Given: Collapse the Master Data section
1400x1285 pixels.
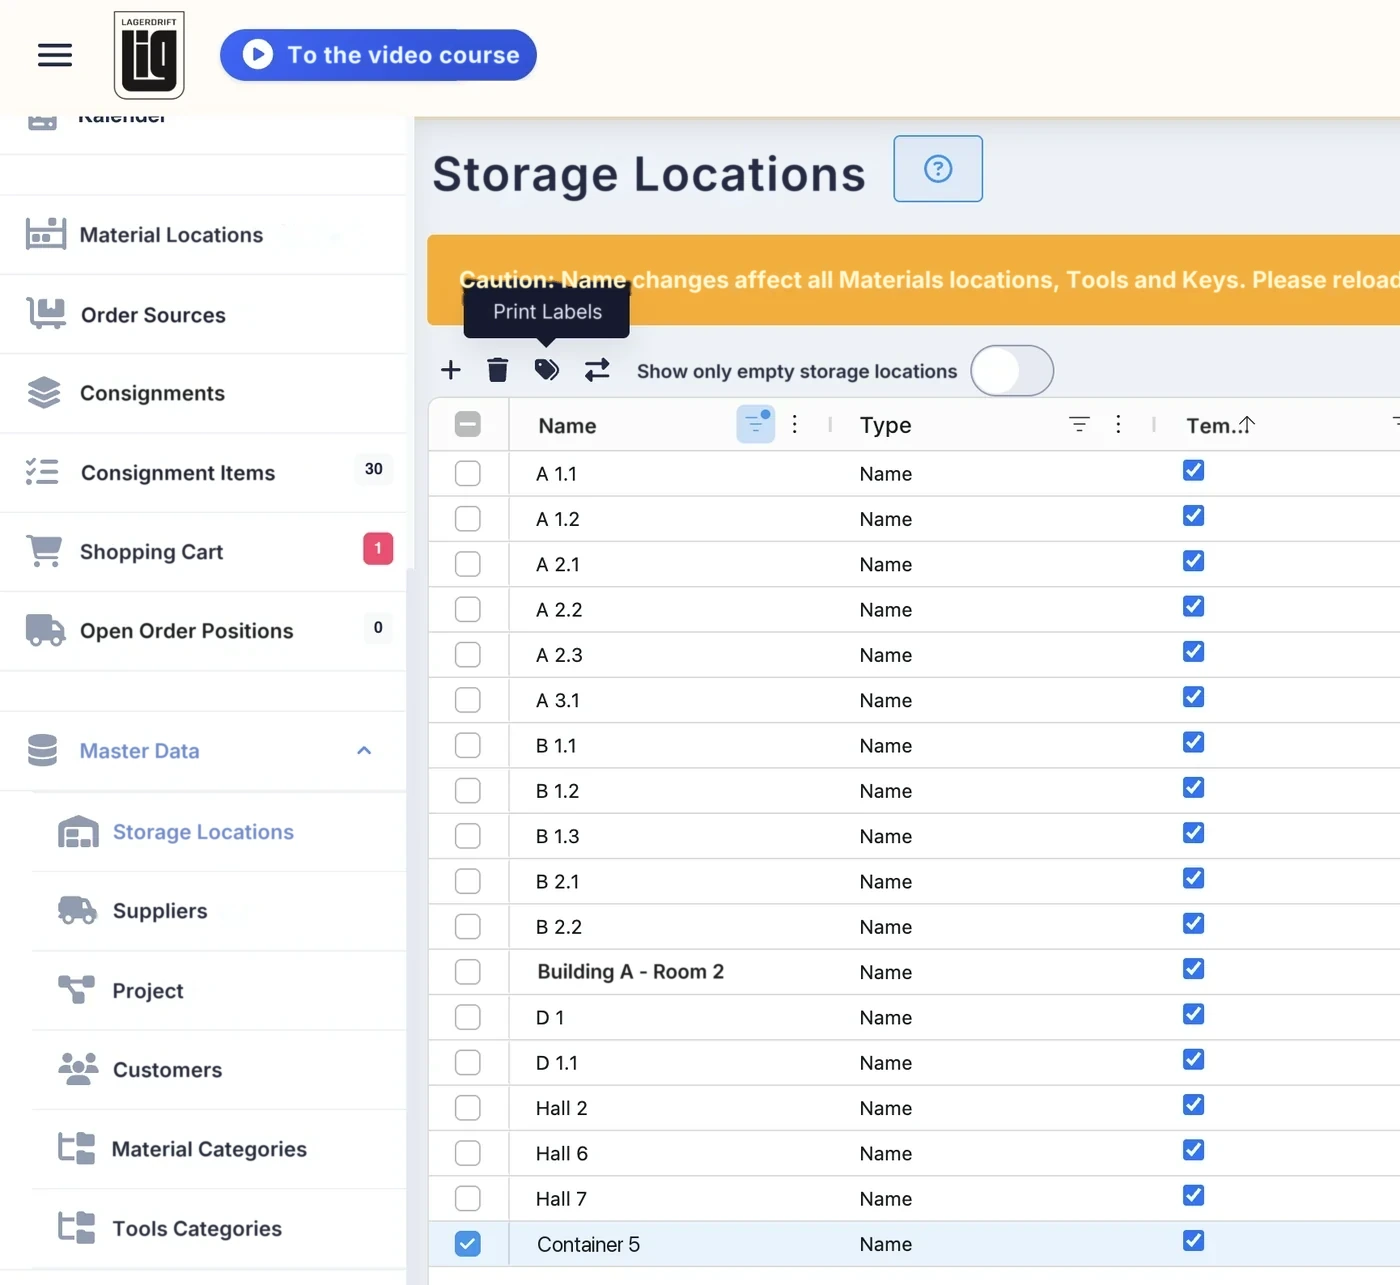Looking at the screenshot, I should (364, 751).
